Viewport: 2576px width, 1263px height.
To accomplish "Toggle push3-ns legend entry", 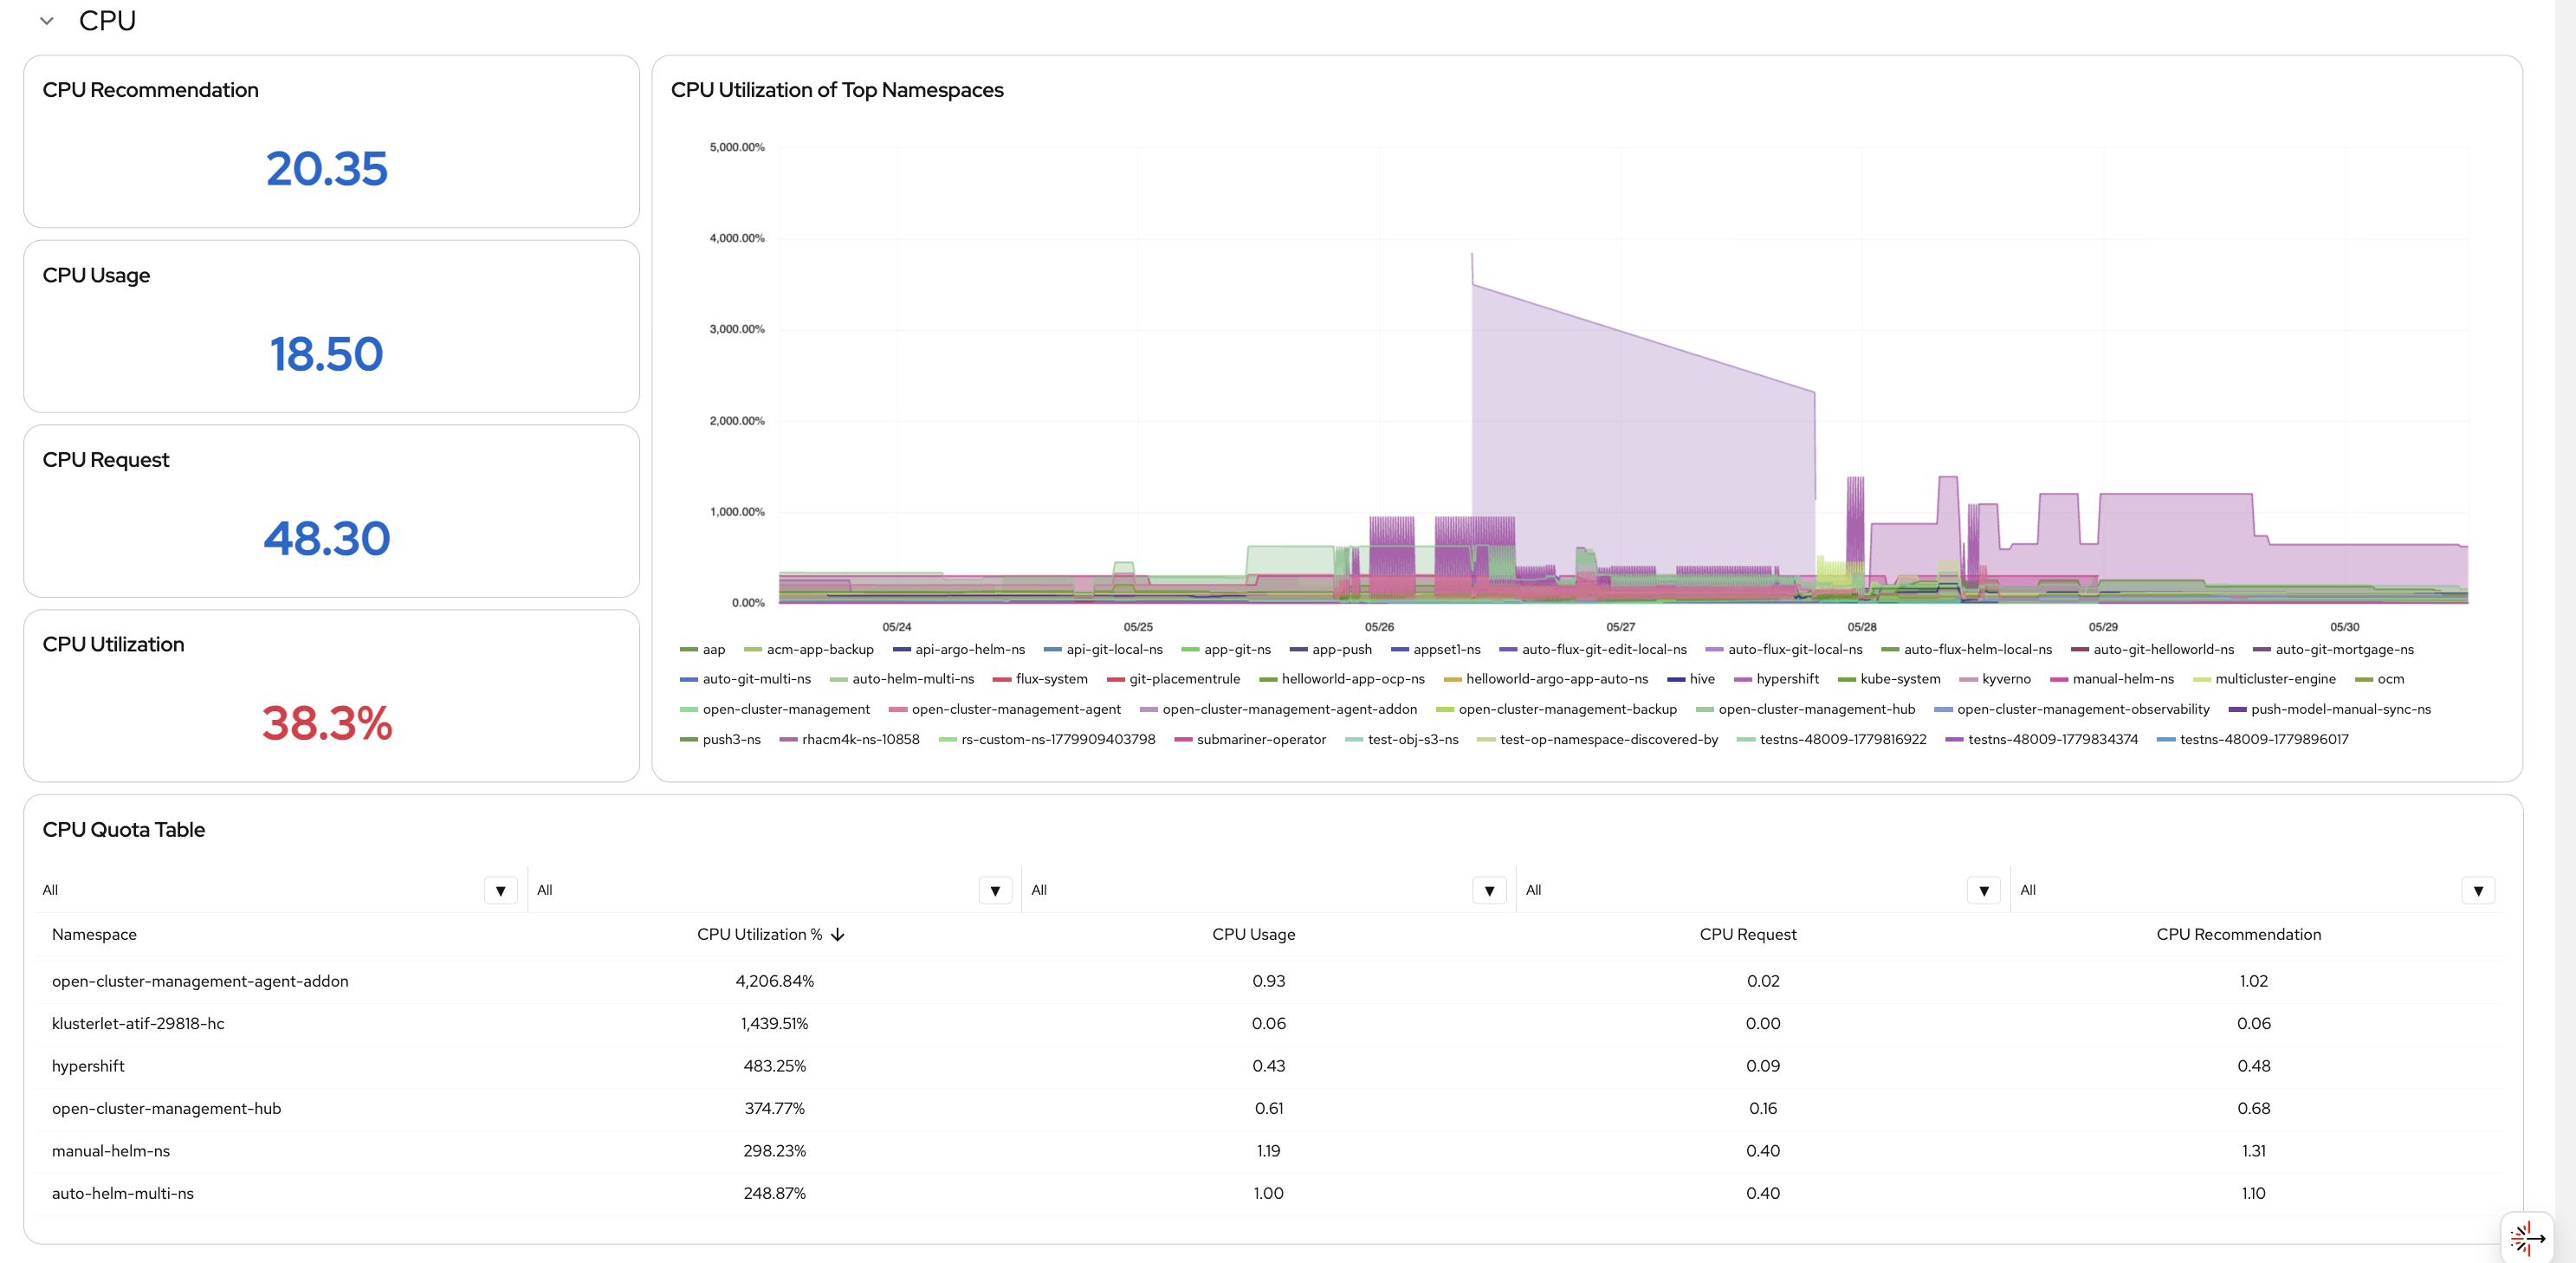I will [x=720, y=739].
